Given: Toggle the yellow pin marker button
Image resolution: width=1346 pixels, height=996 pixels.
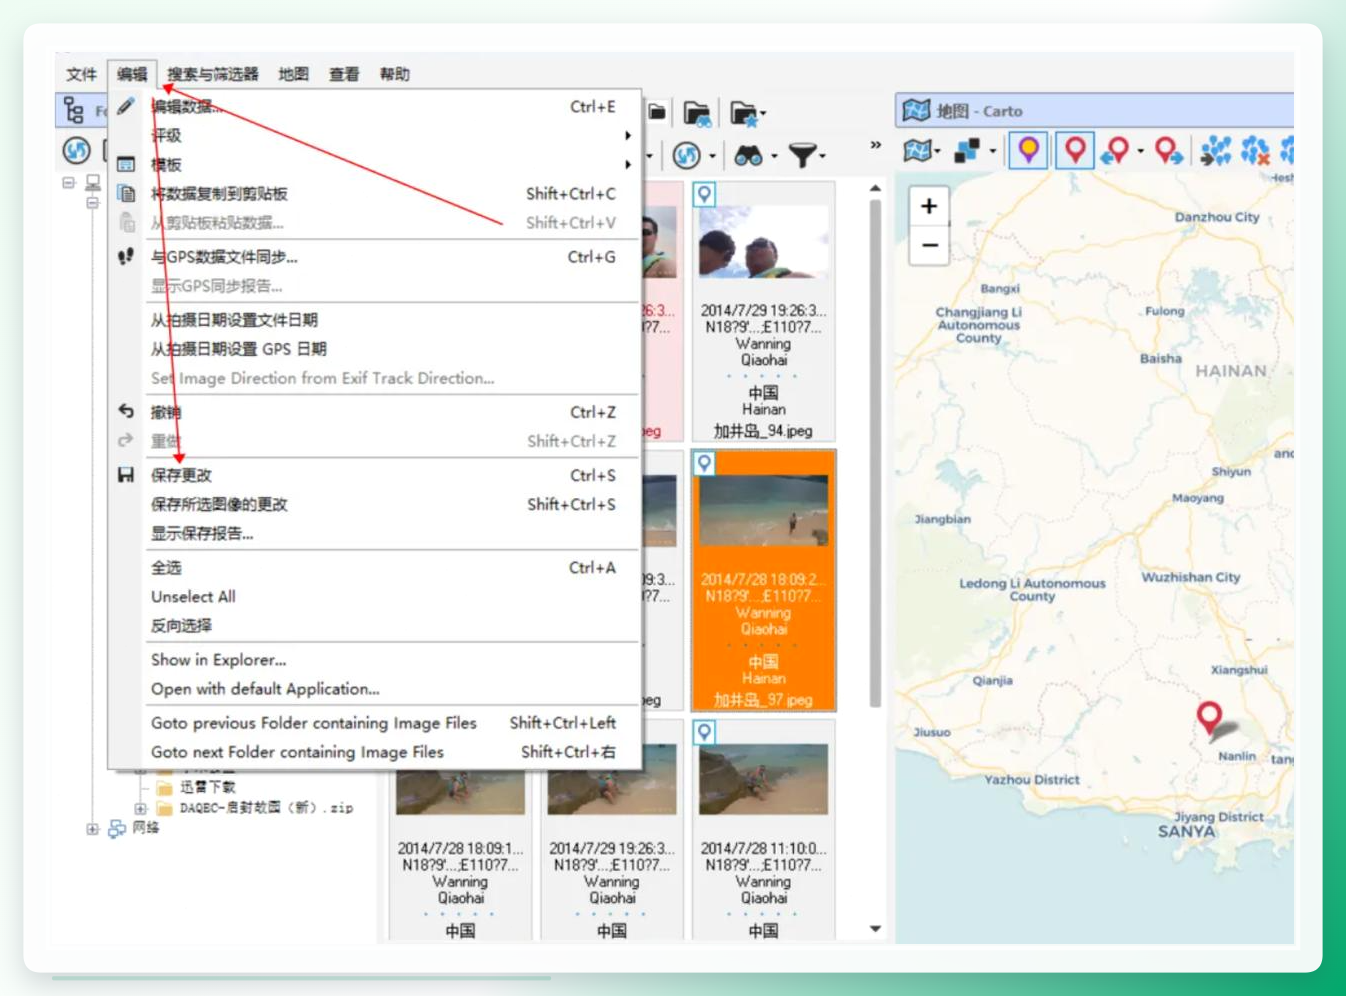Looking at the screenshot, I should [x=1028, y=151].
